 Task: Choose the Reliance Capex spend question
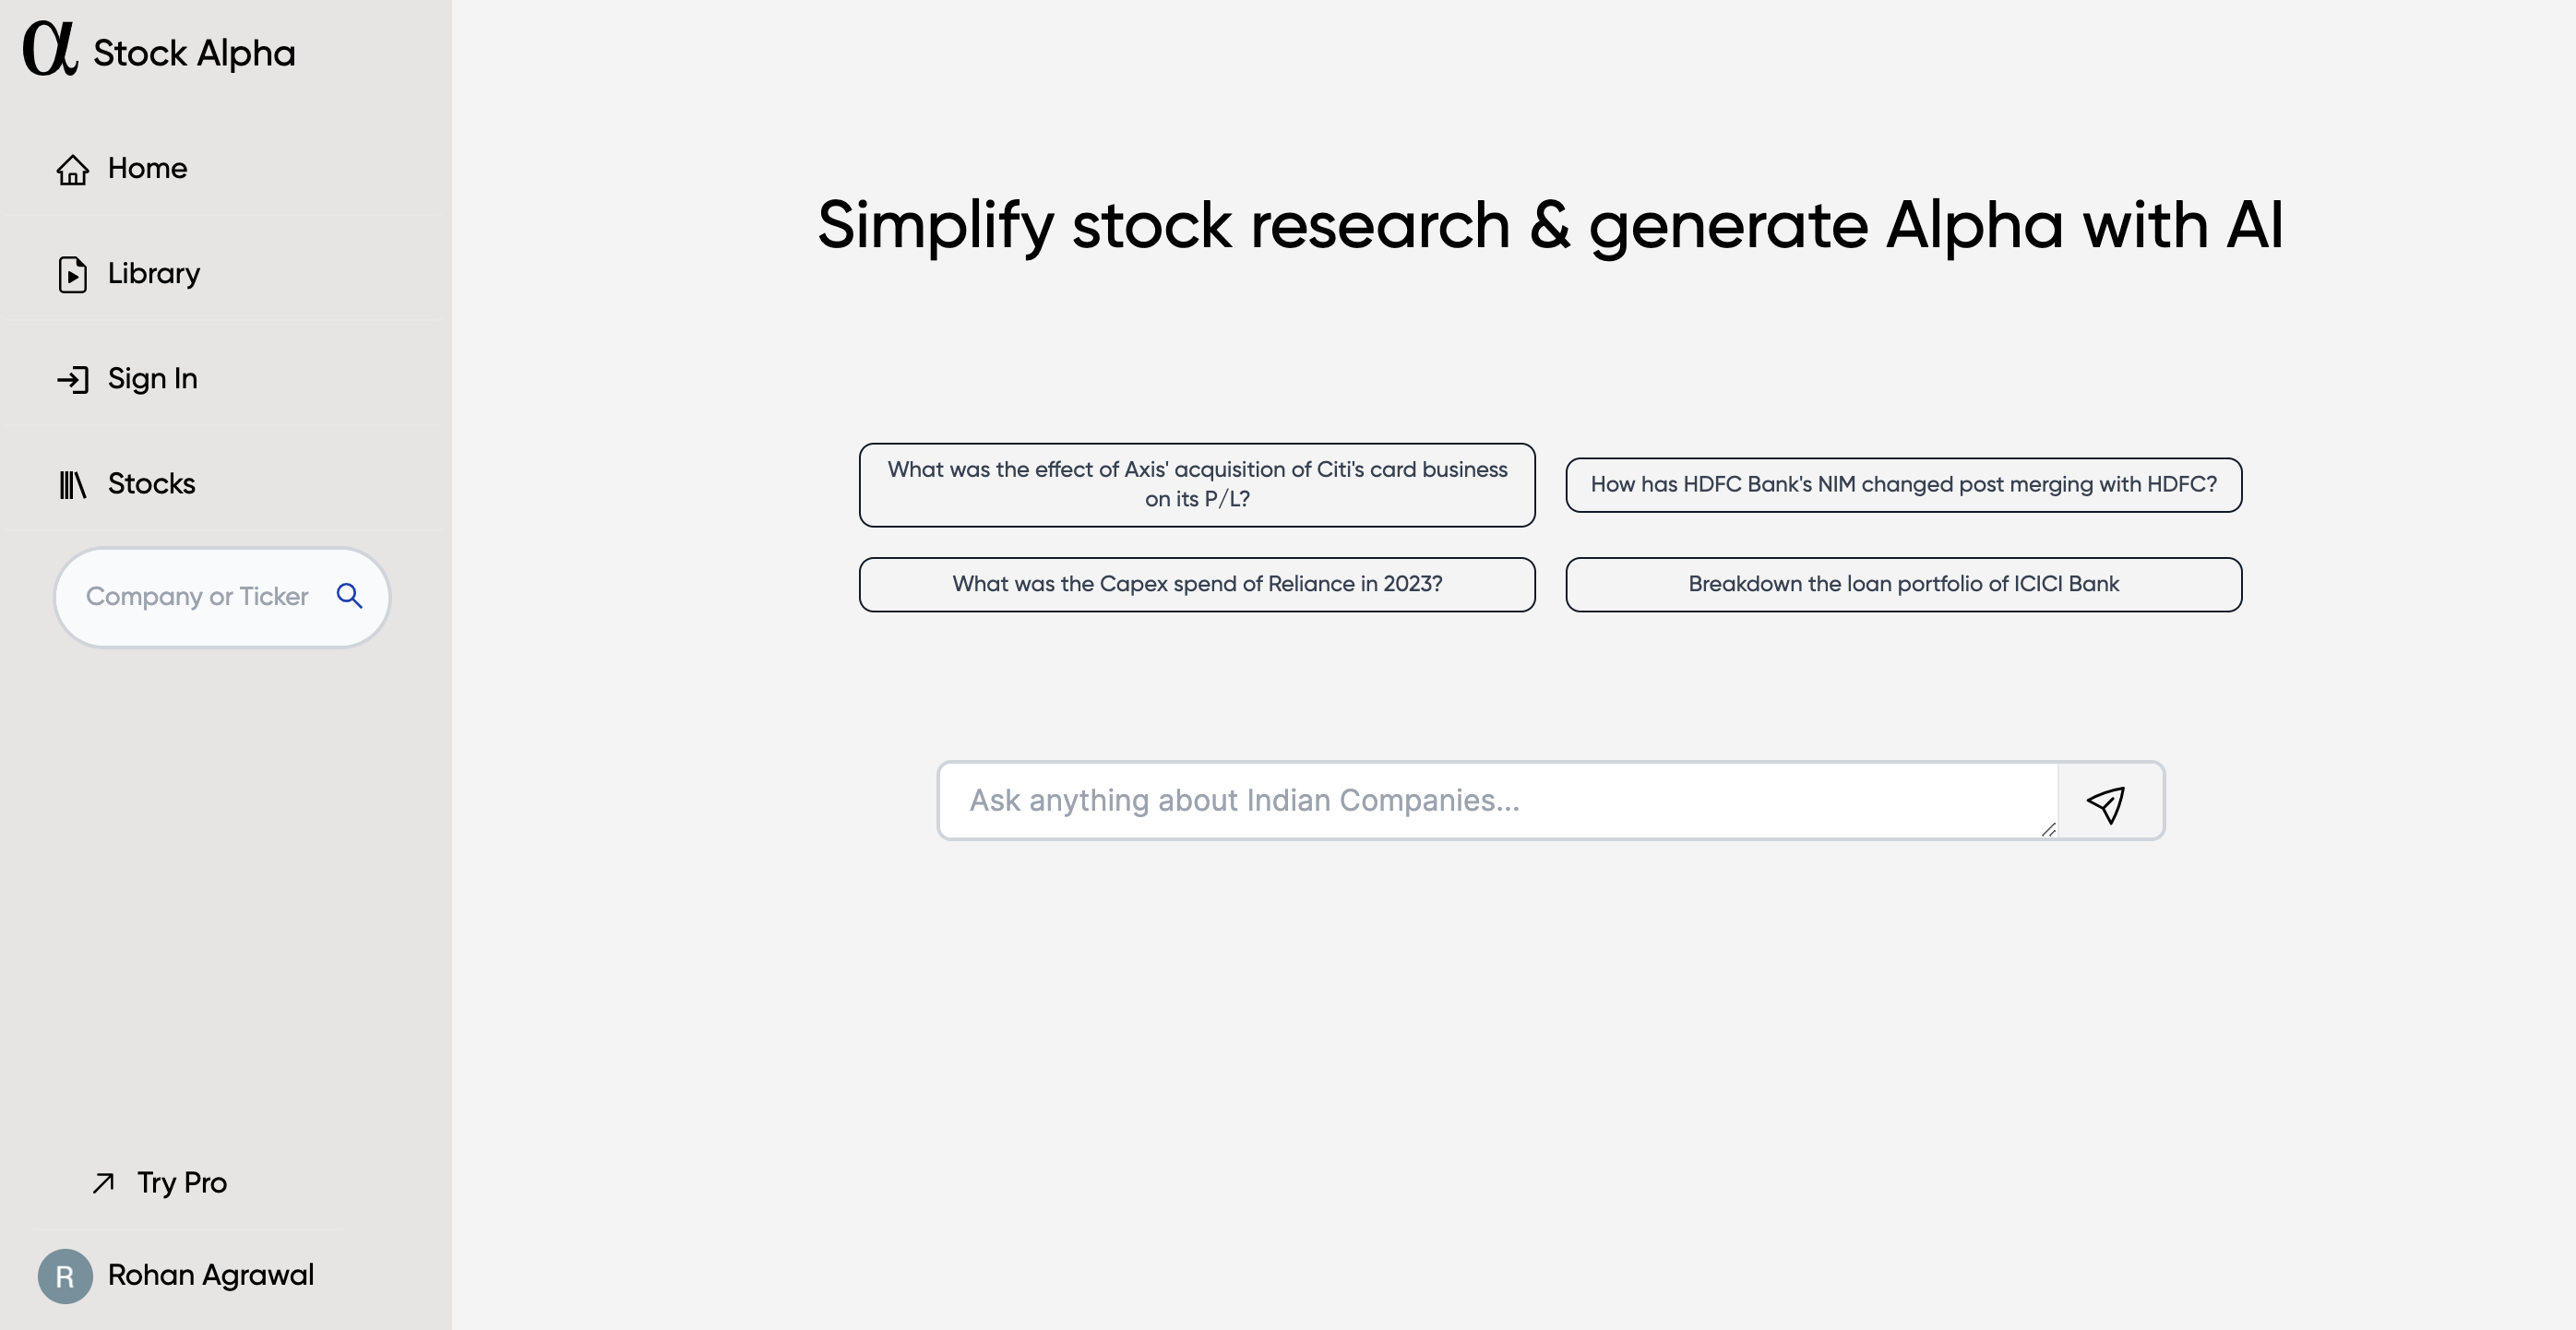[1197, 585]
